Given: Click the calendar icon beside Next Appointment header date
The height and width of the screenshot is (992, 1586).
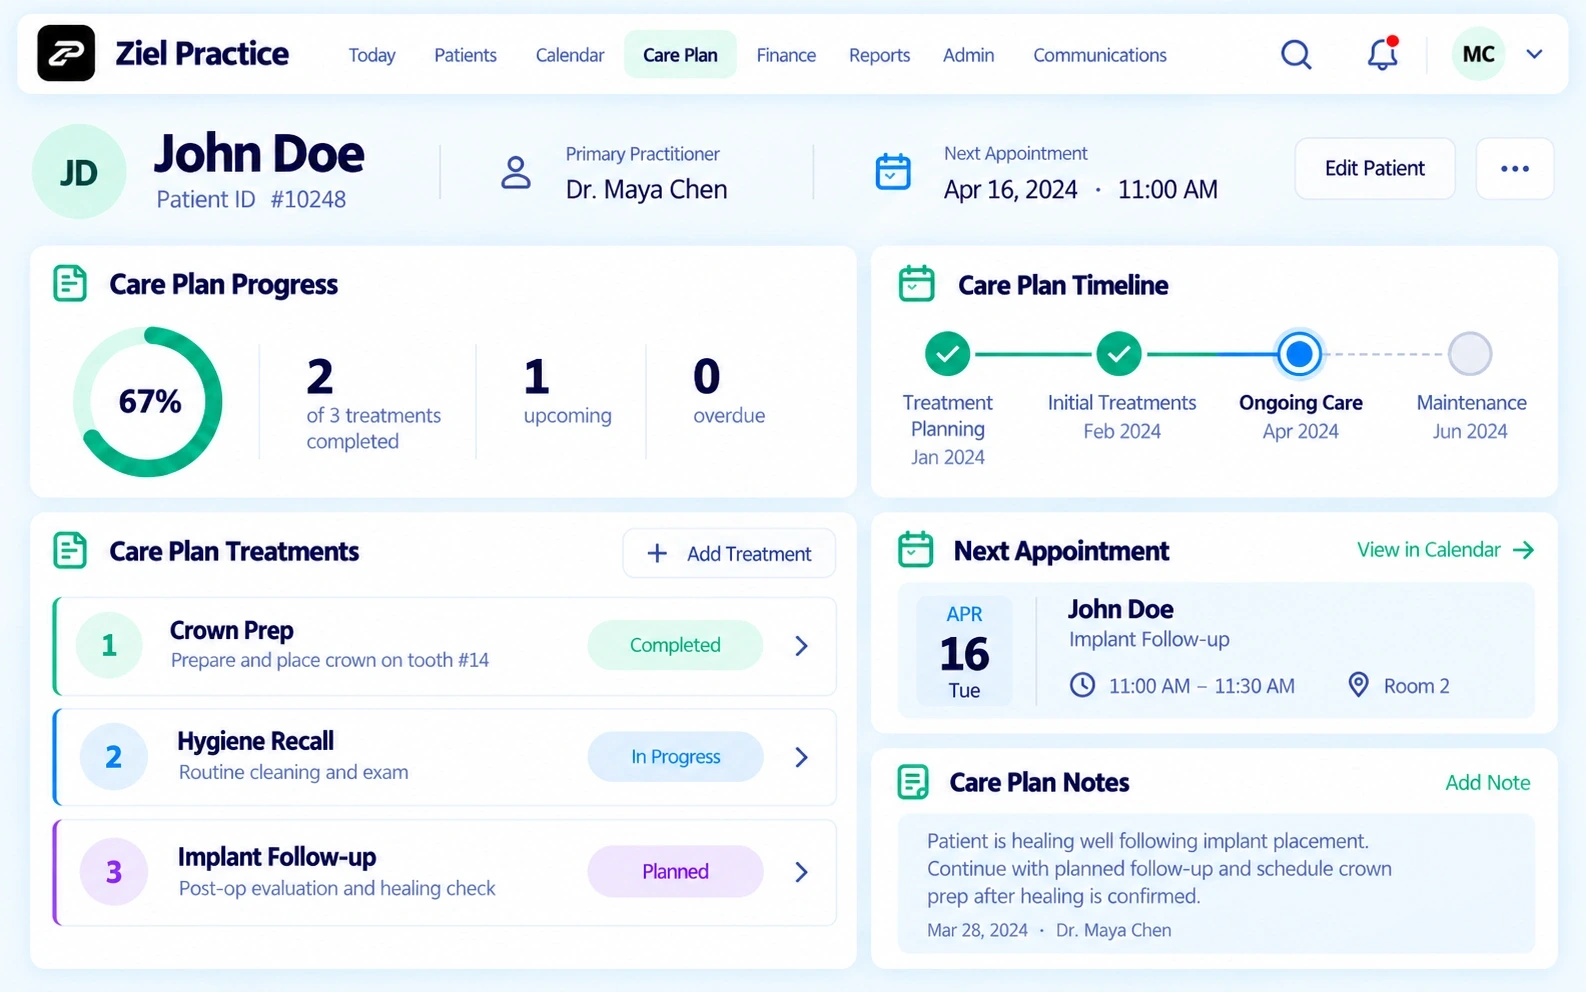Looking at the screenshot, I should (x=893, y=172).
